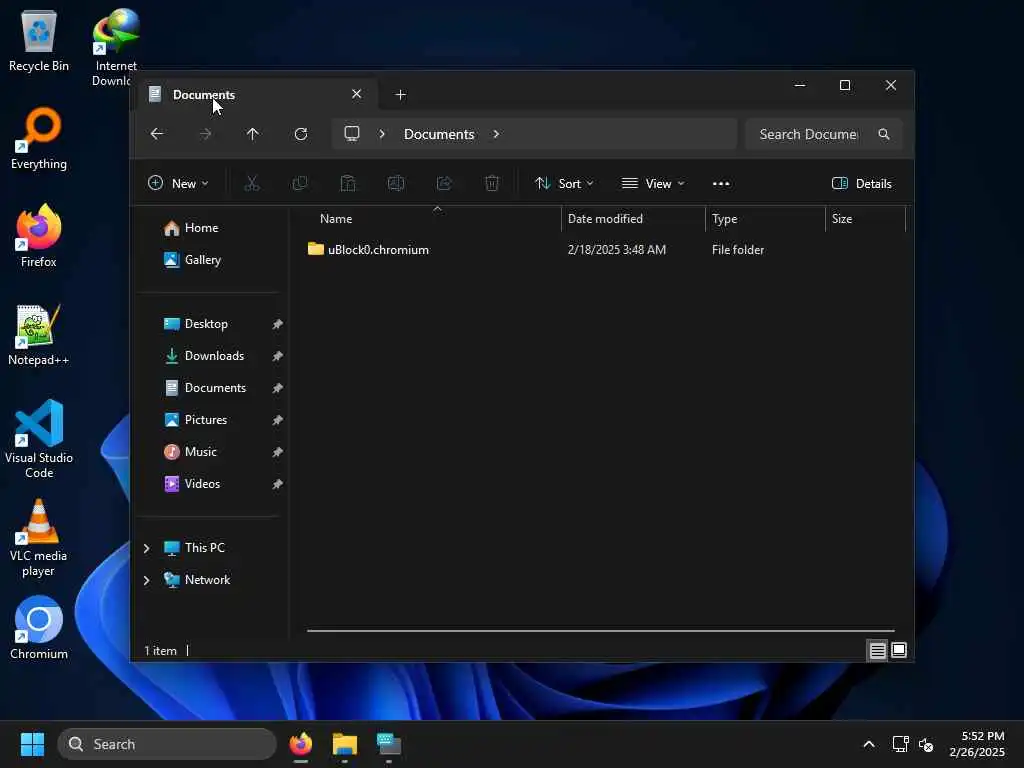Viewport: 1024px width, 768px height.
Task: Go up one folder level arrow
Action: (x=253, y=134)
